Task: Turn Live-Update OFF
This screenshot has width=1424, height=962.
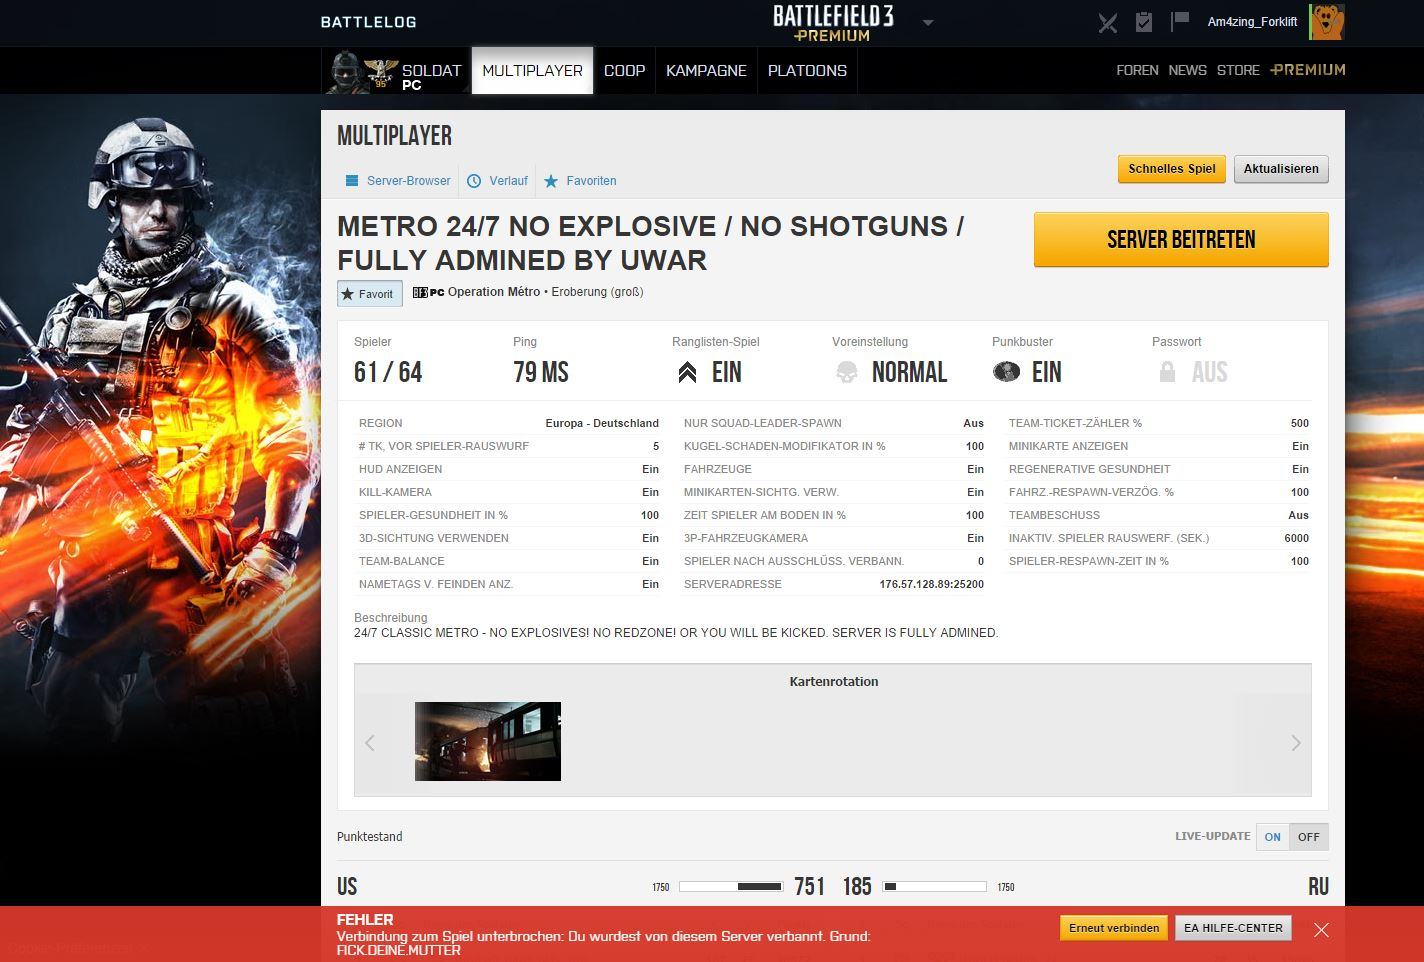Action: pyautogui.click(x=1308, y=837)
